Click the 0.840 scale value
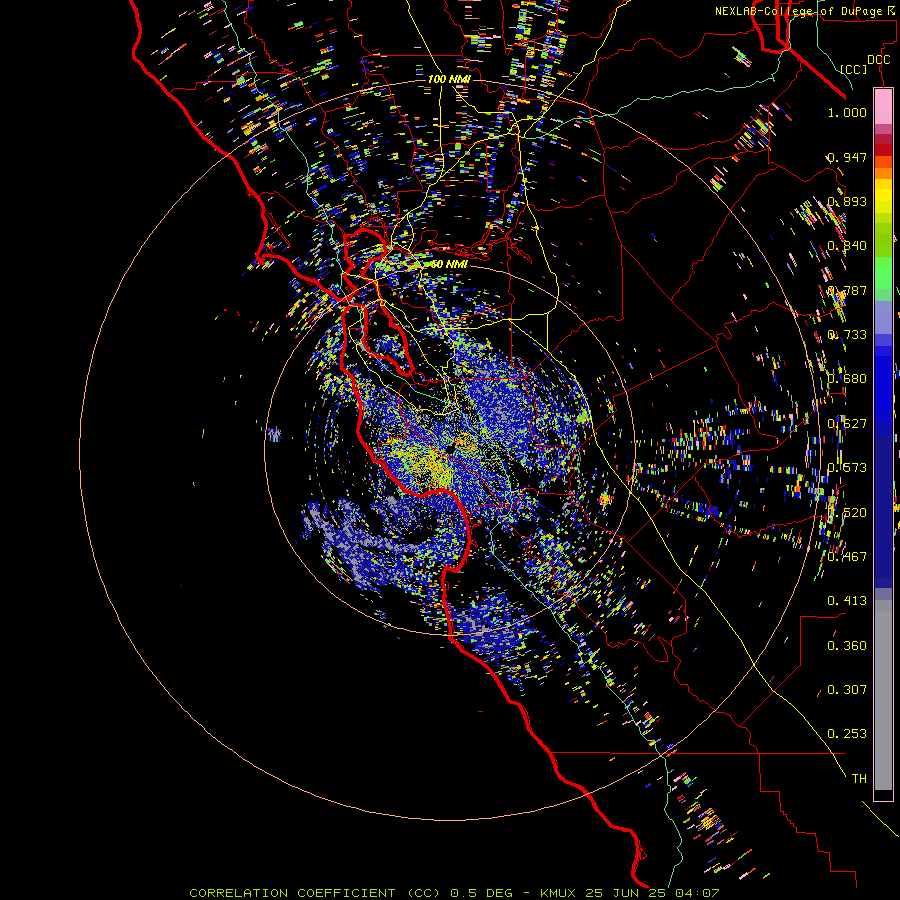 (x=847, y=246)
